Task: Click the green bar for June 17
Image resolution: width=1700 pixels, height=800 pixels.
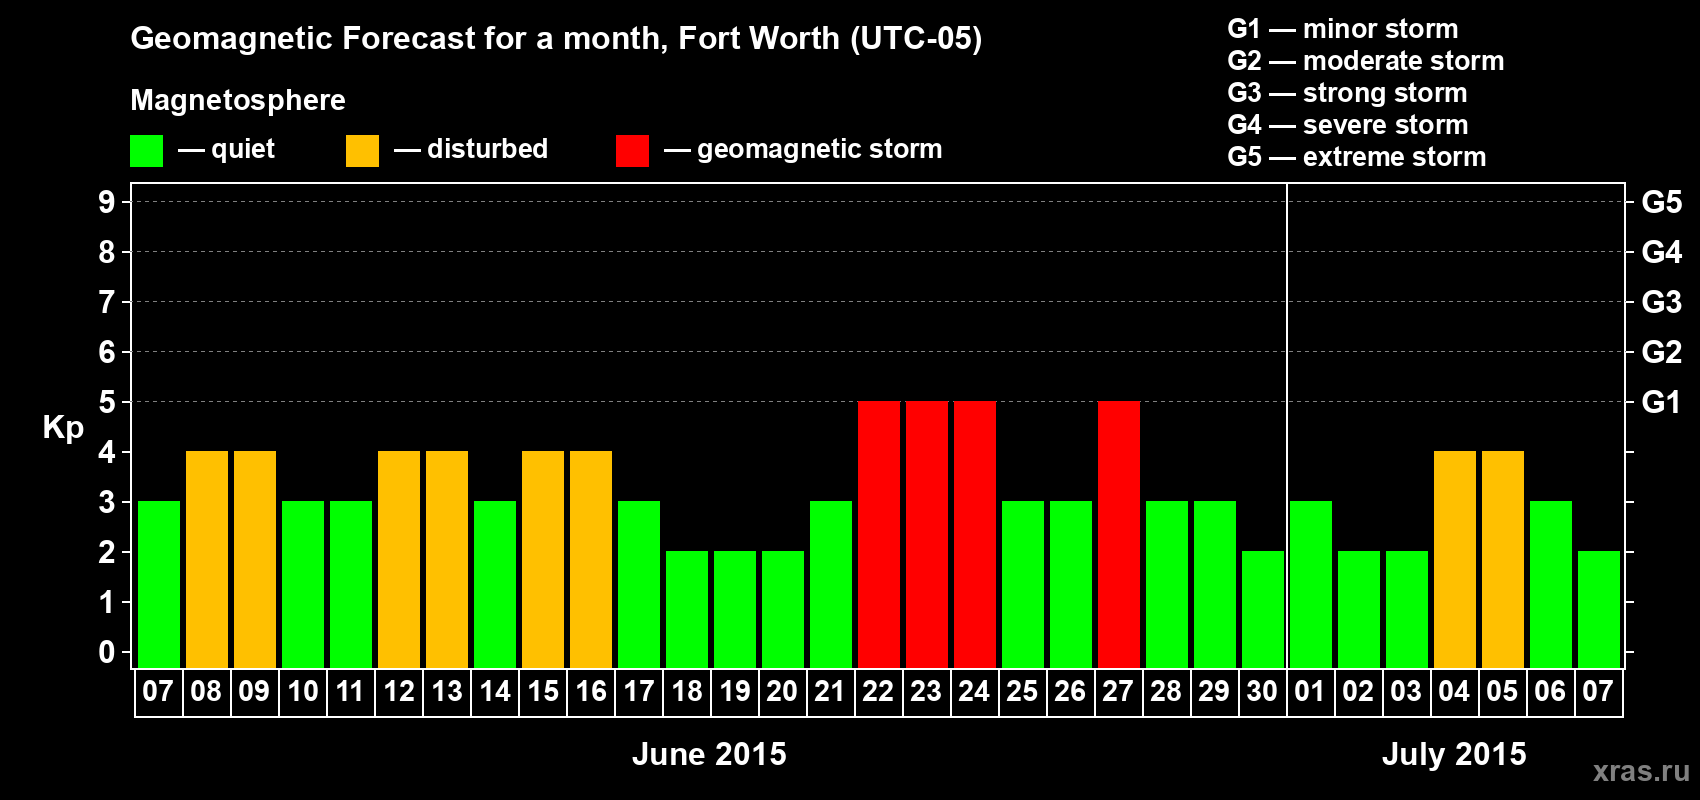Action: click(x=639, y=585)
